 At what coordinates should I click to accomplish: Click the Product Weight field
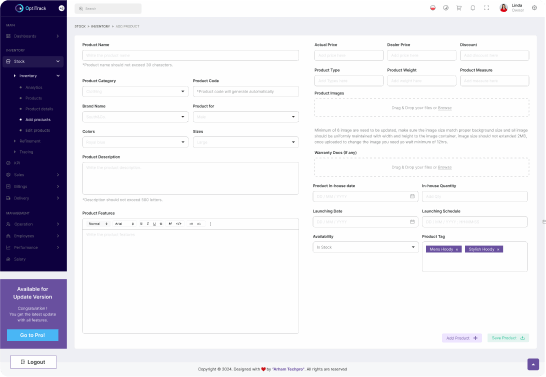[x=421, y=81]
